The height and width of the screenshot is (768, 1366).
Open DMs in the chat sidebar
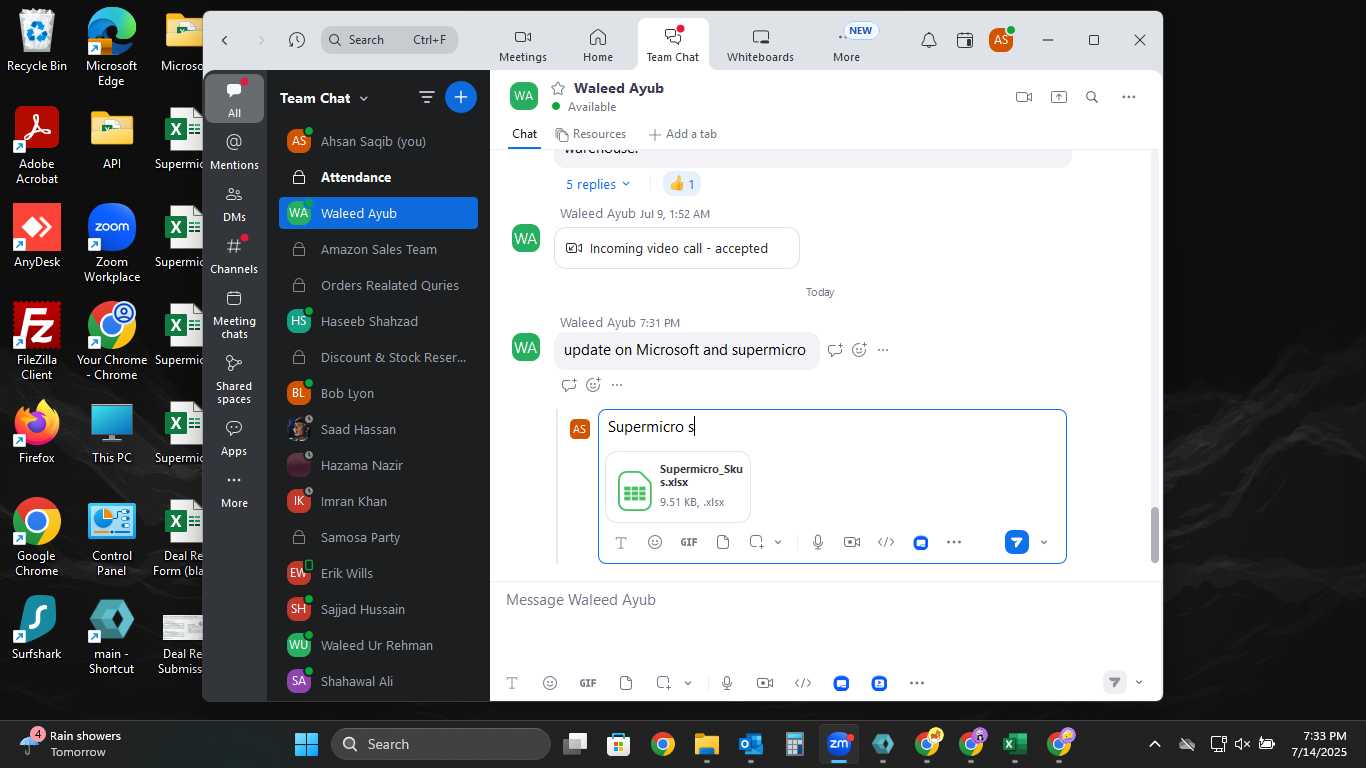(x=234, y=203)
